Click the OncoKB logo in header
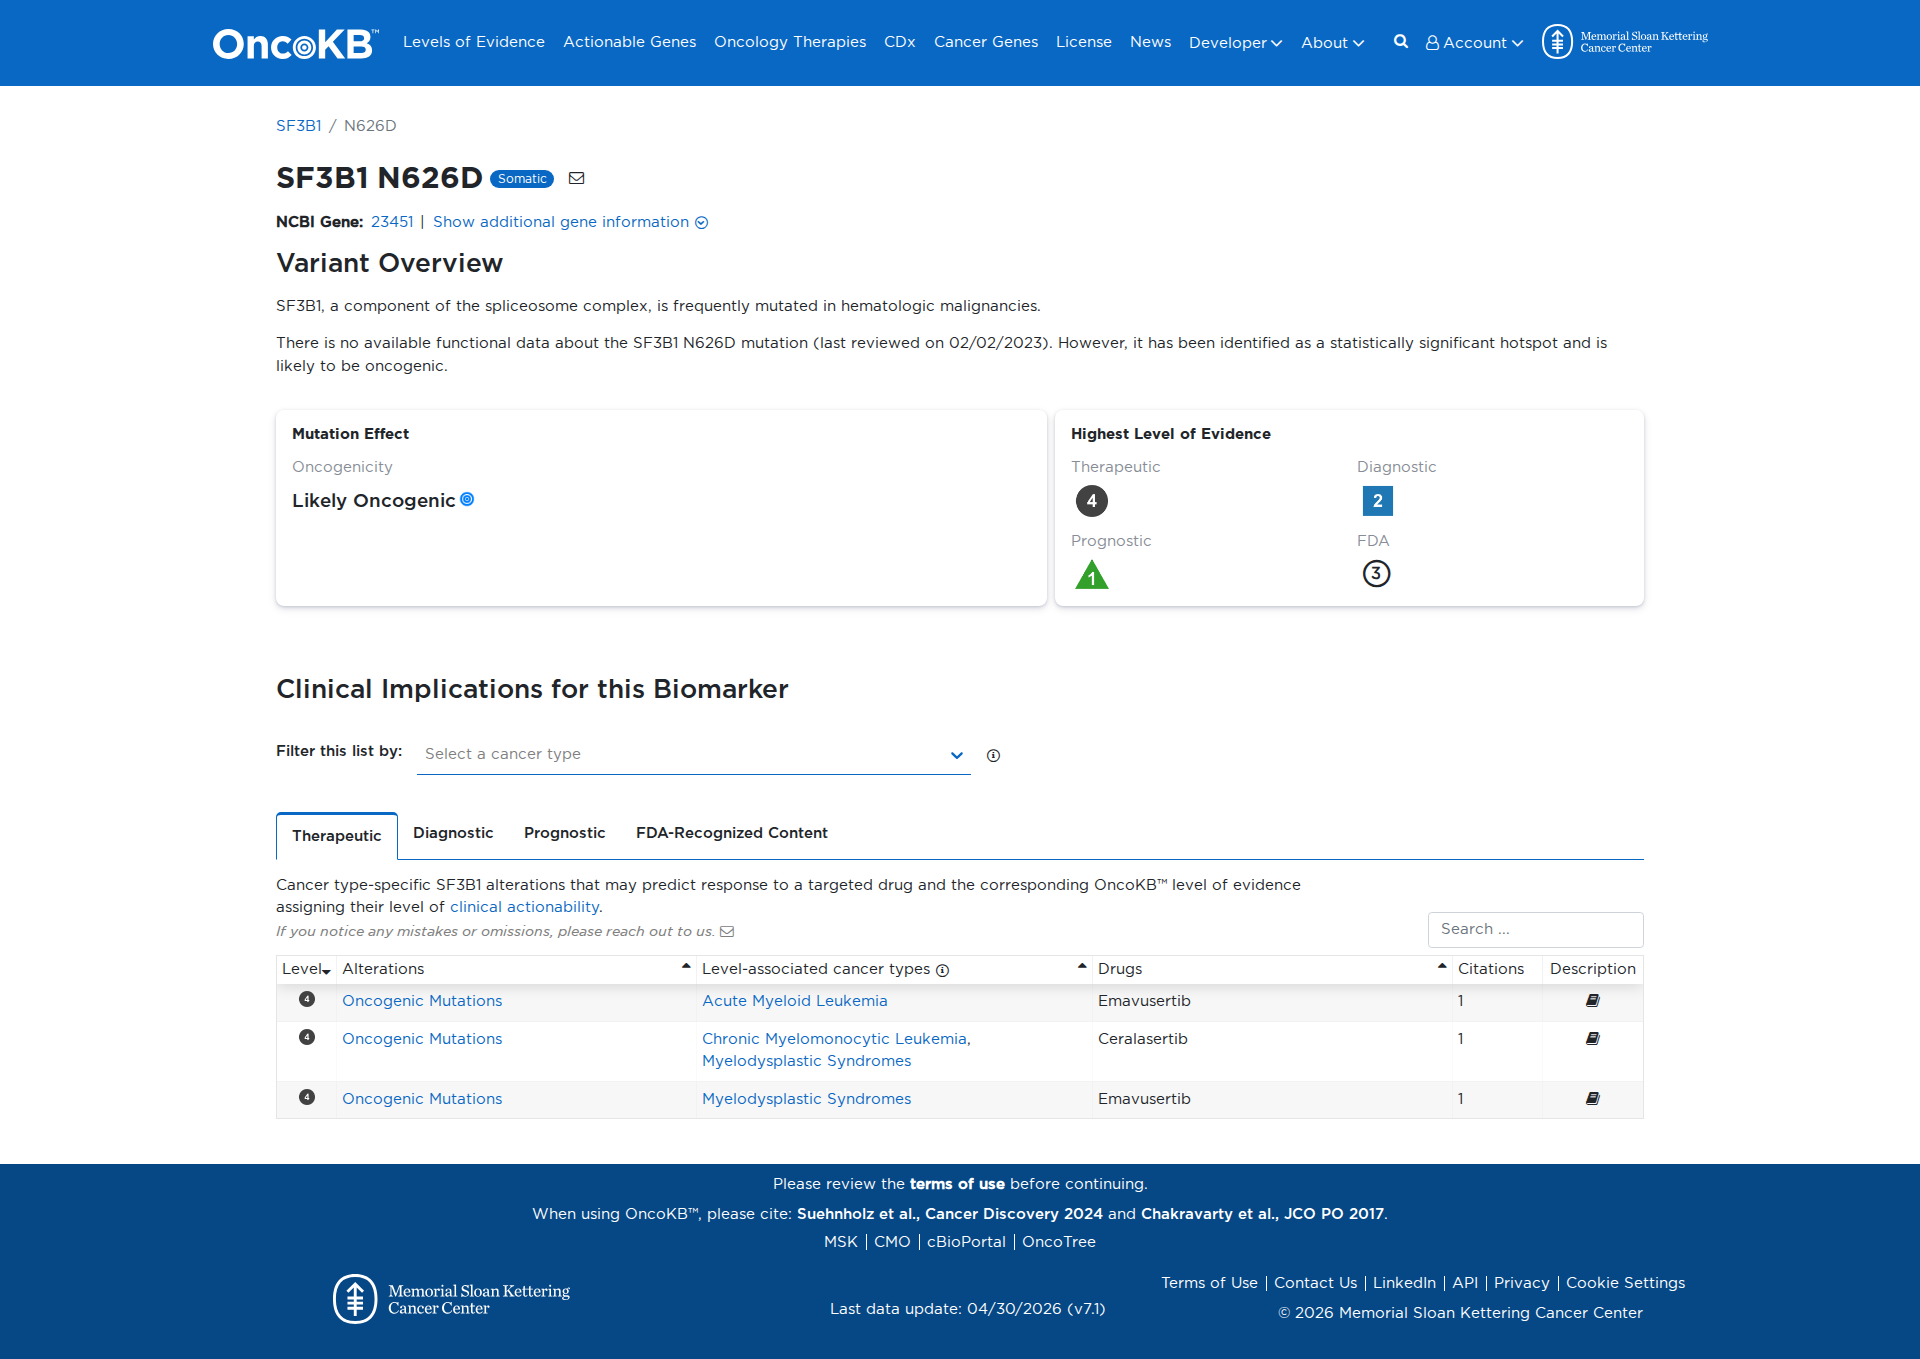The height and width of the screenshot is (1359, 1920). pyautogui.click(x=295, y=43)
